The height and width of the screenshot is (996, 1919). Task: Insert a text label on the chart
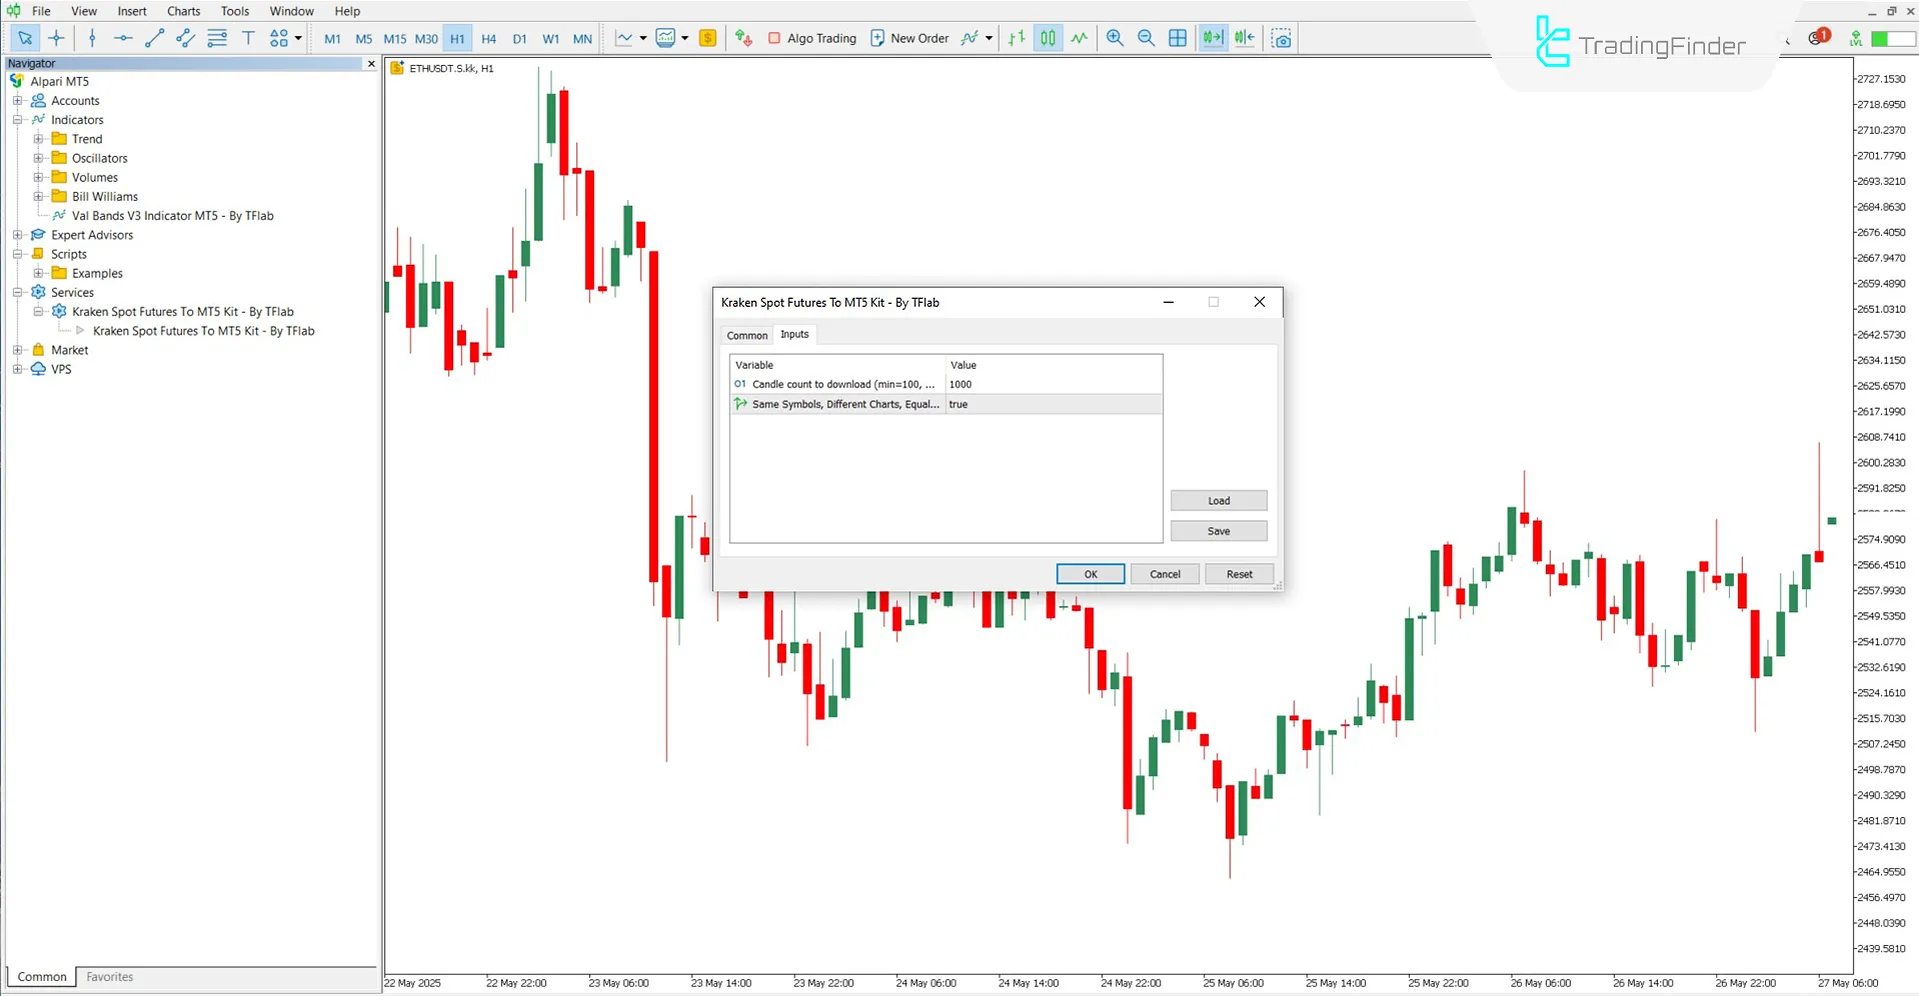248,38
